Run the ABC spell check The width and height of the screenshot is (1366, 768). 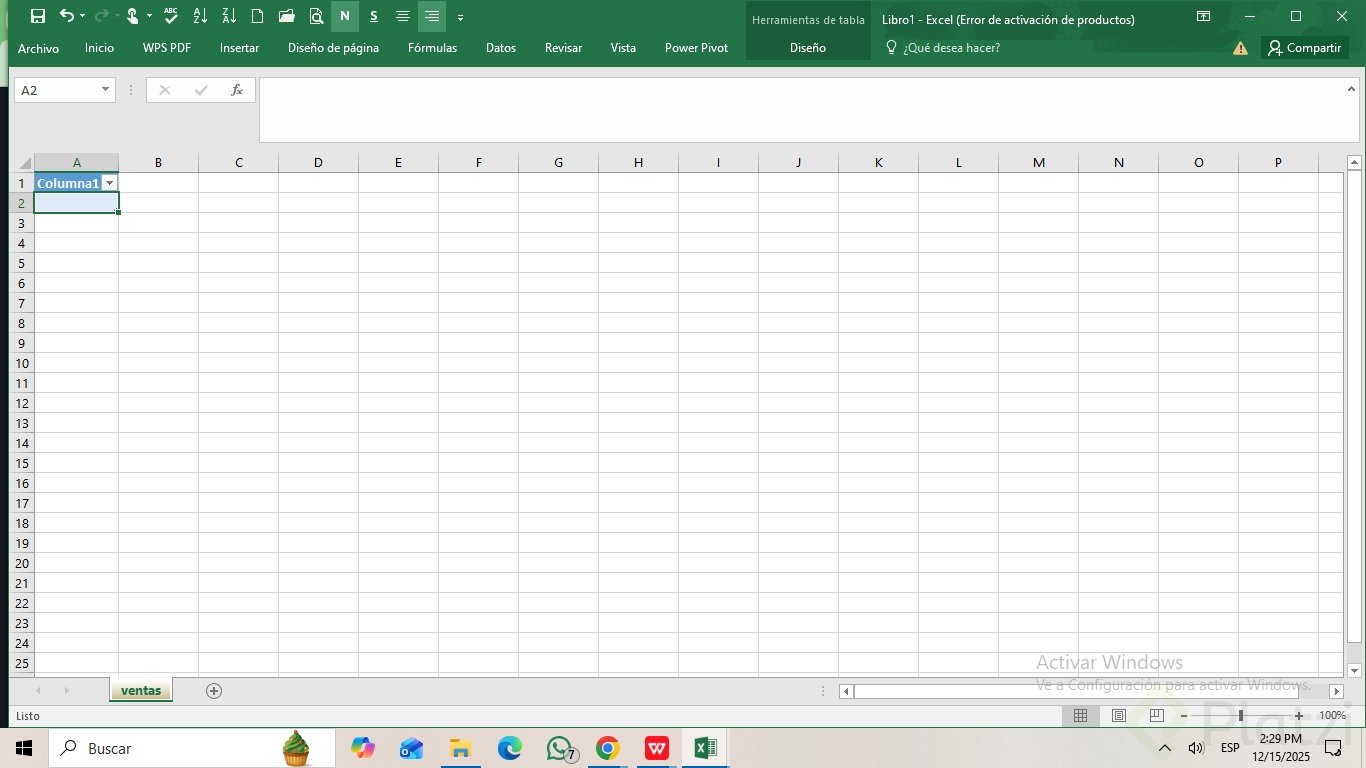pyautogui.click(x=171, y=16)
